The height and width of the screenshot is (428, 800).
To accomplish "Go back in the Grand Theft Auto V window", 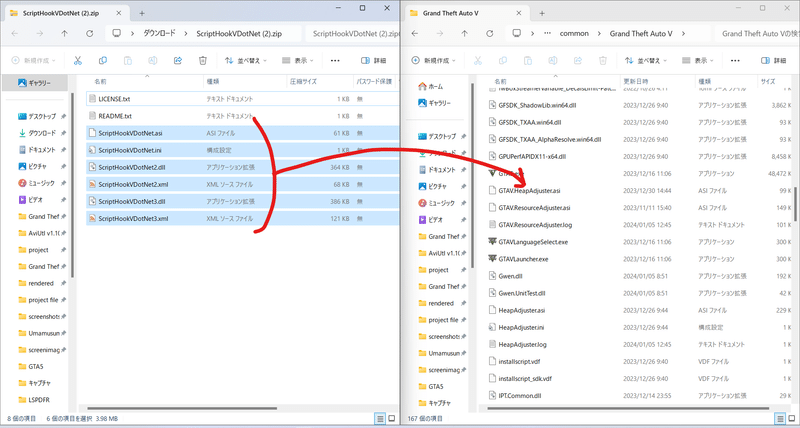I will coord(415,34).
